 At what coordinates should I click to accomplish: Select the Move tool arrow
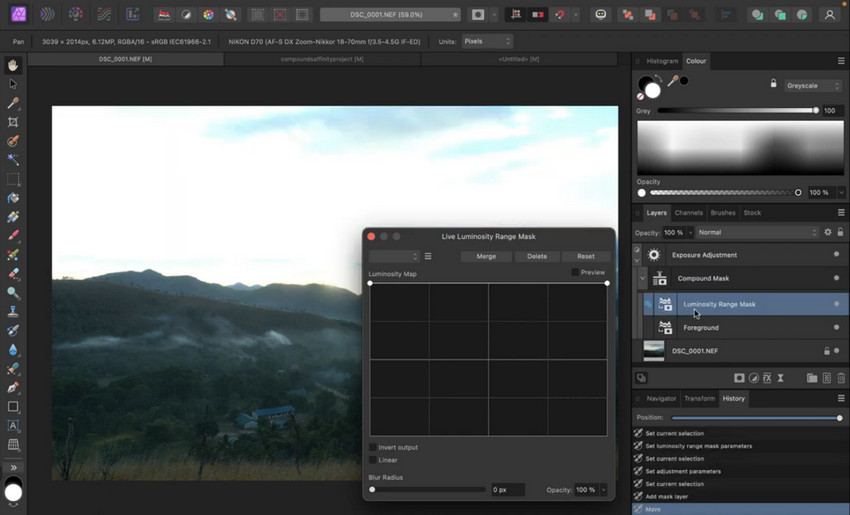13,84
